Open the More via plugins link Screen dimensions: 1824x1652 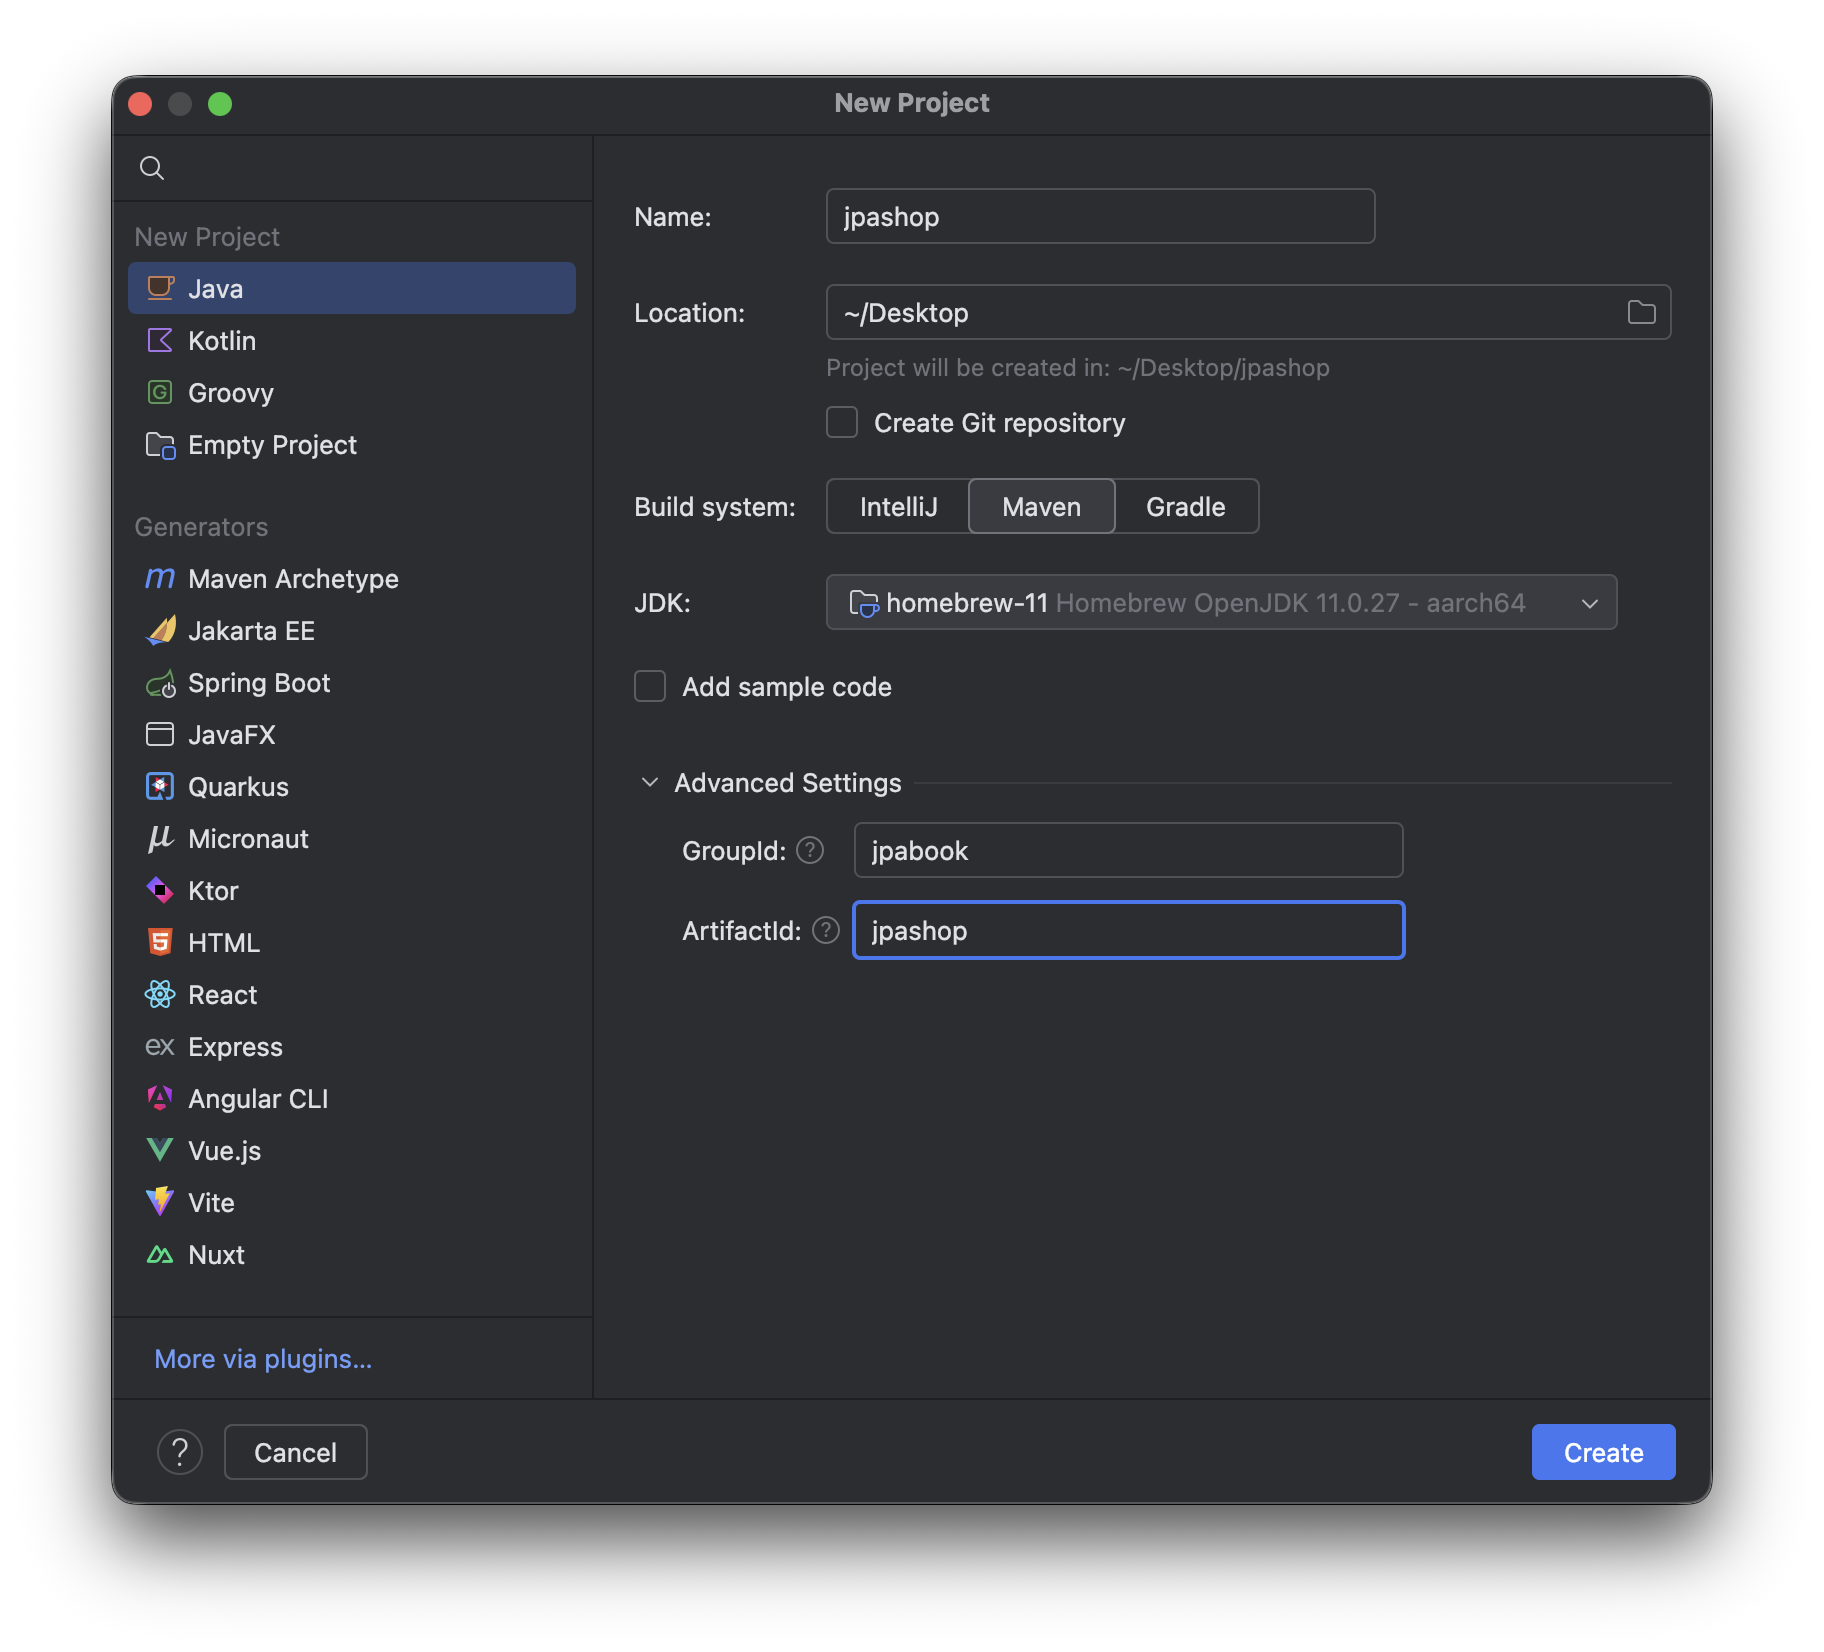263,1359
